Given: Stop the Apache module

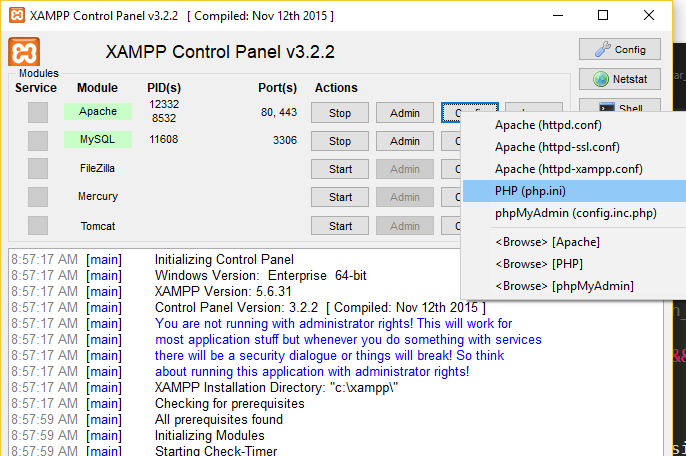Looking at the screenshot, I should click(x=340, y=113).
